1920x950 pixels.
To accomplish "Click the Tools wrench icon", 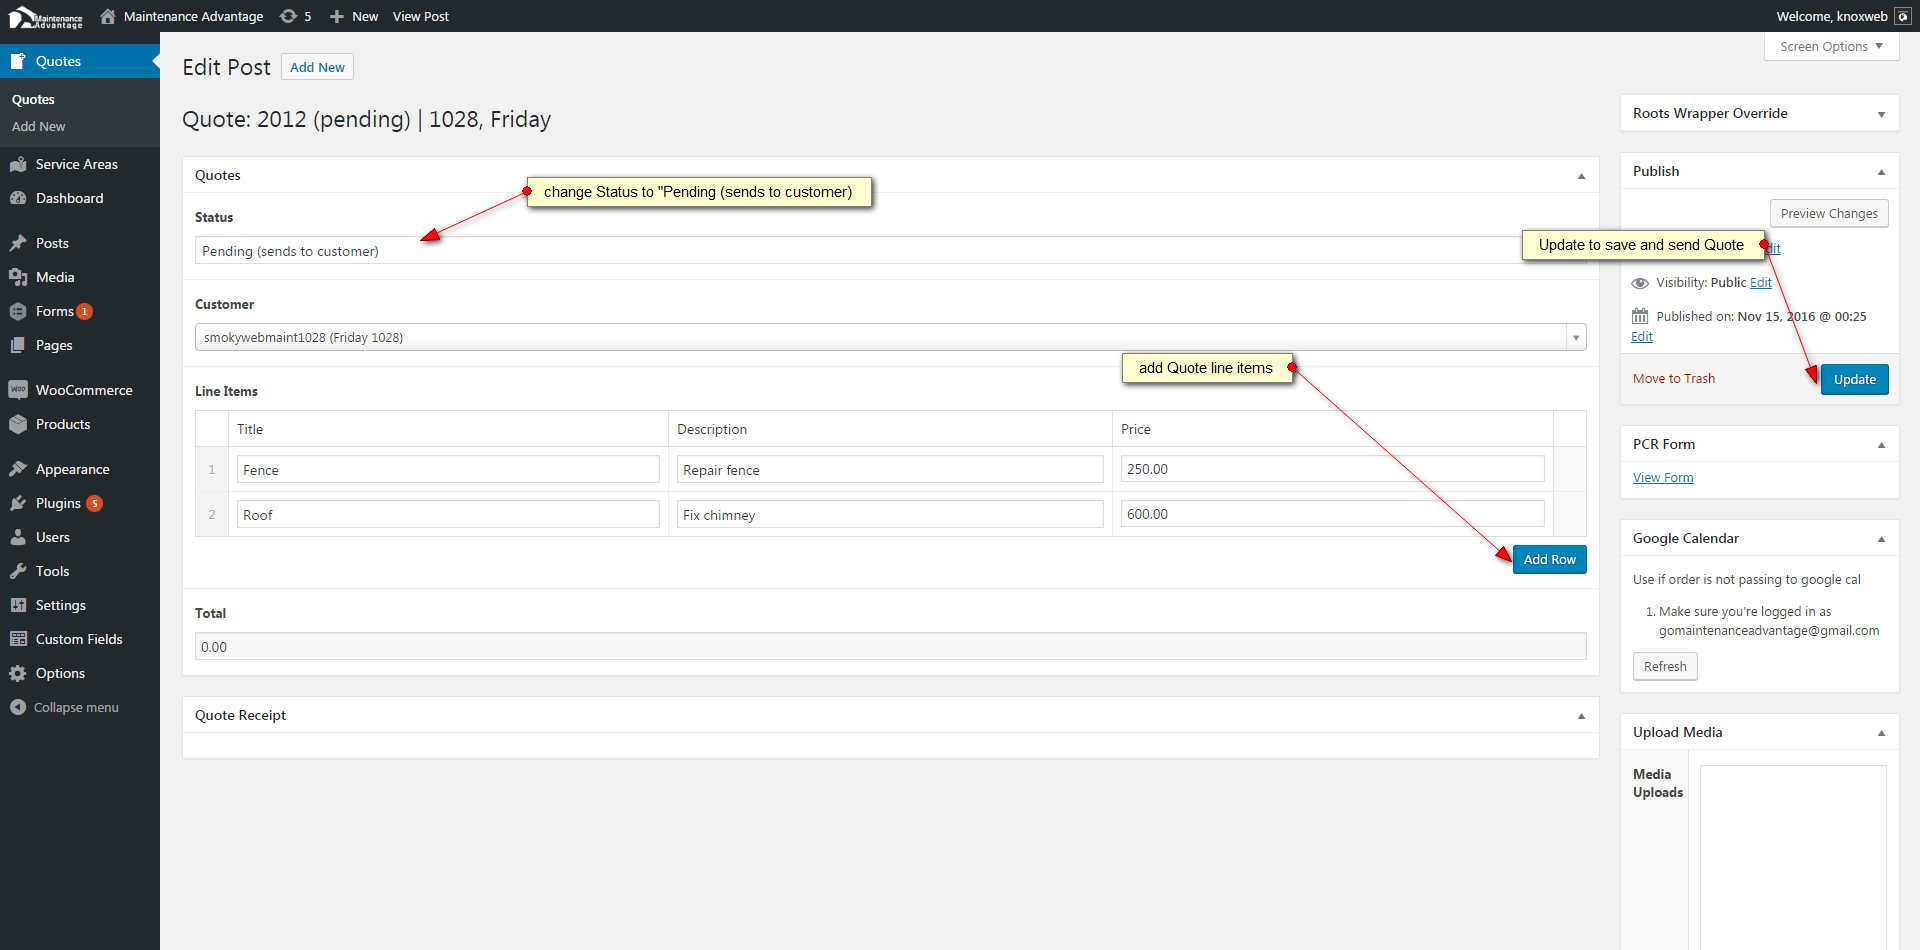I will [x=18, y=571].
